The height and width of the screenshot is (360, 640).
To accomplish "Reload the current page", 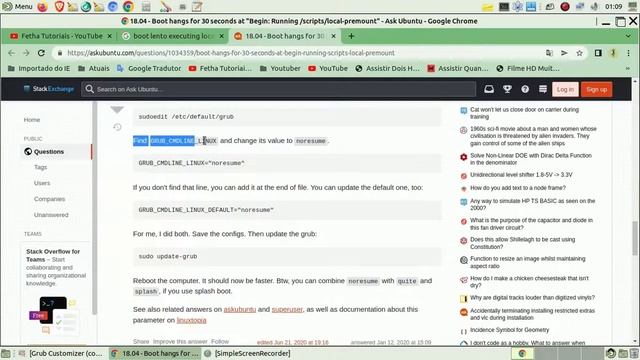I will coord(41,53).
